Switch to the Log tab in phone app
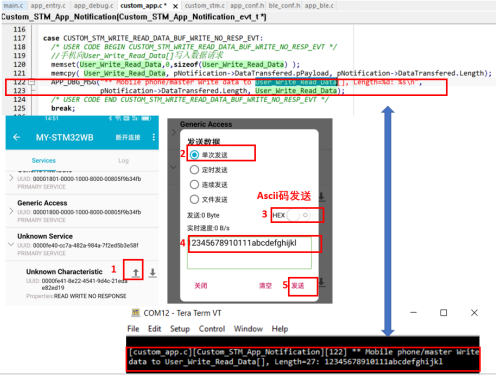This screenshot has height=376, width=496. click(123, 161)
